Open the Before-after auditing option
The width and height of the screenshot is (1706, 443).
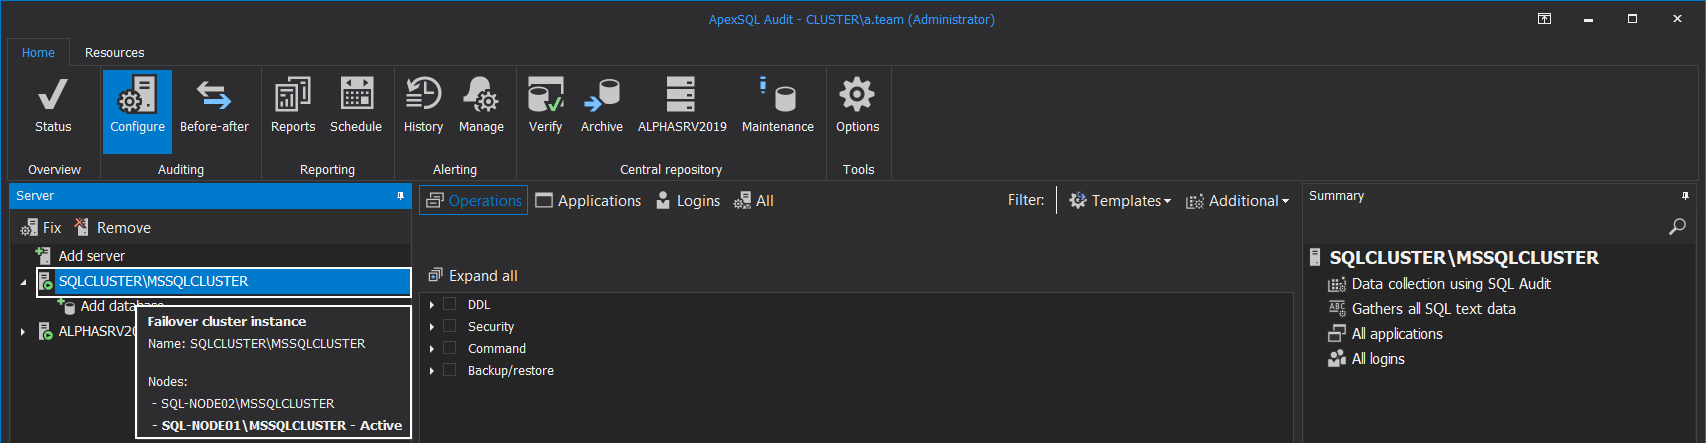[x=214, y=106]
